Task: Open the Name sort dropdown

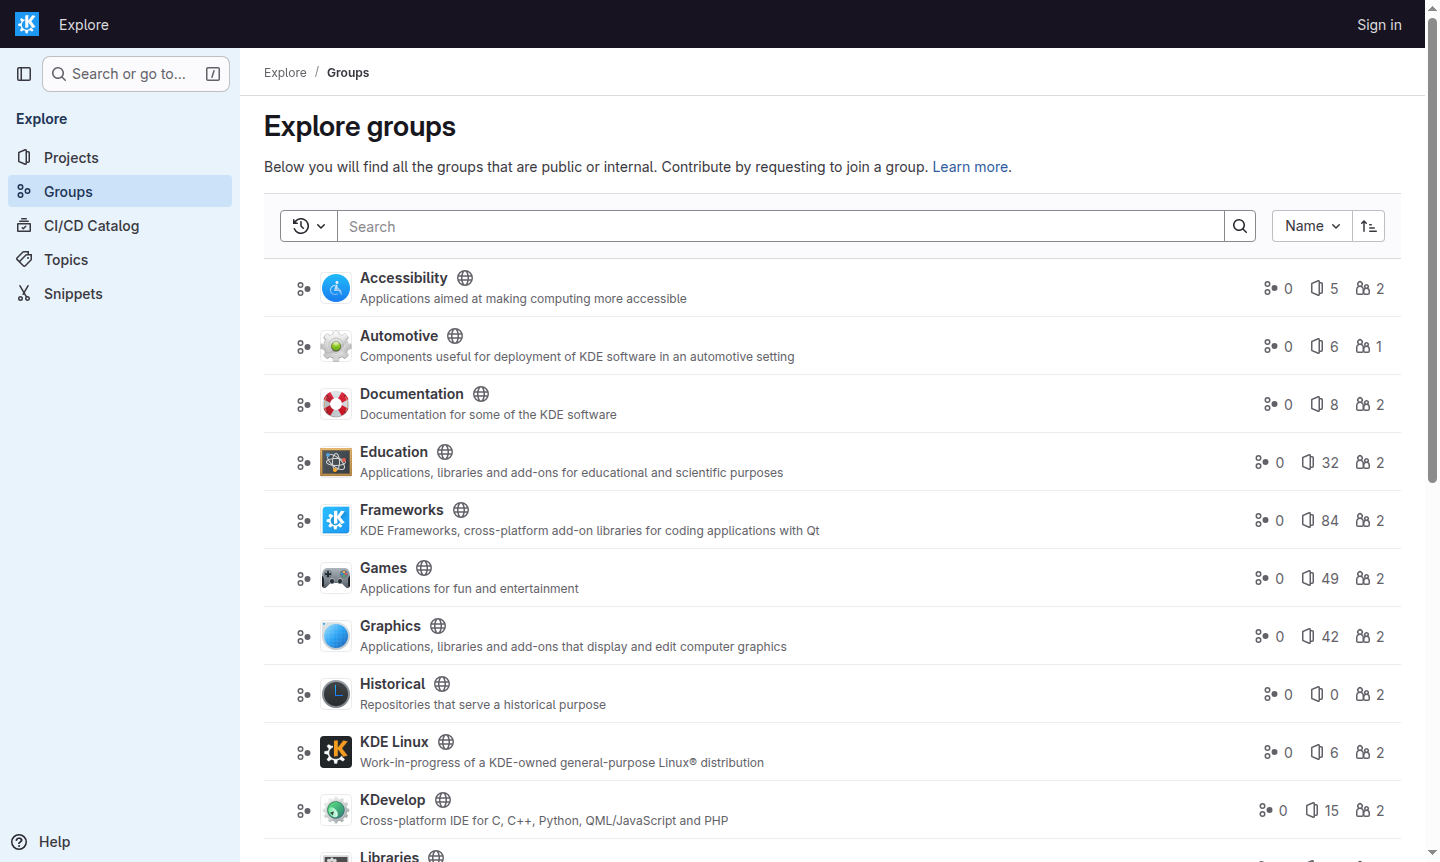Action: (1312, 226)
